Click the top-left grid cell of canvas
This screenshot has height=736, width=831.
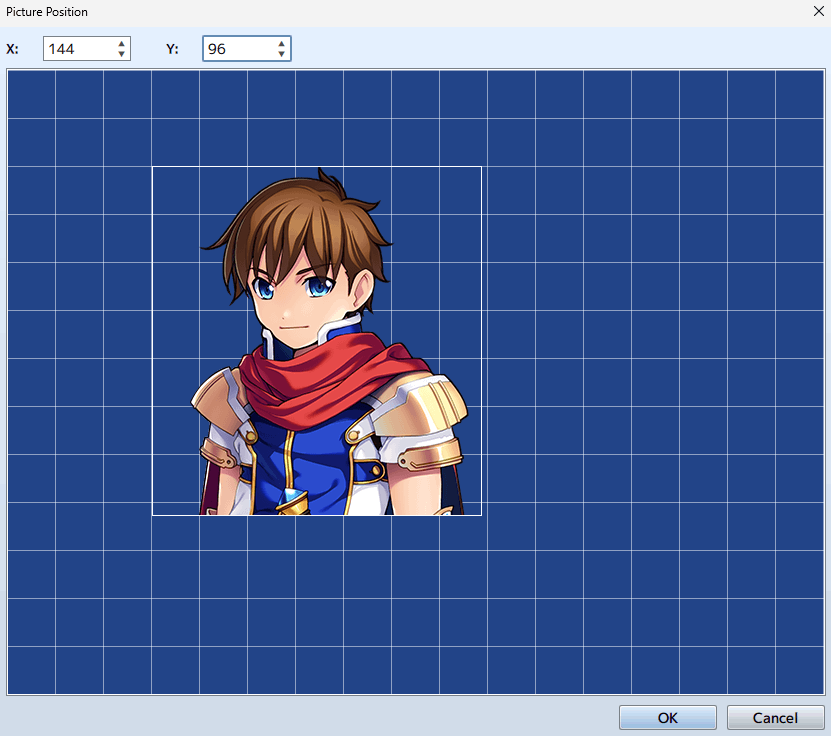tap(31, 95)
